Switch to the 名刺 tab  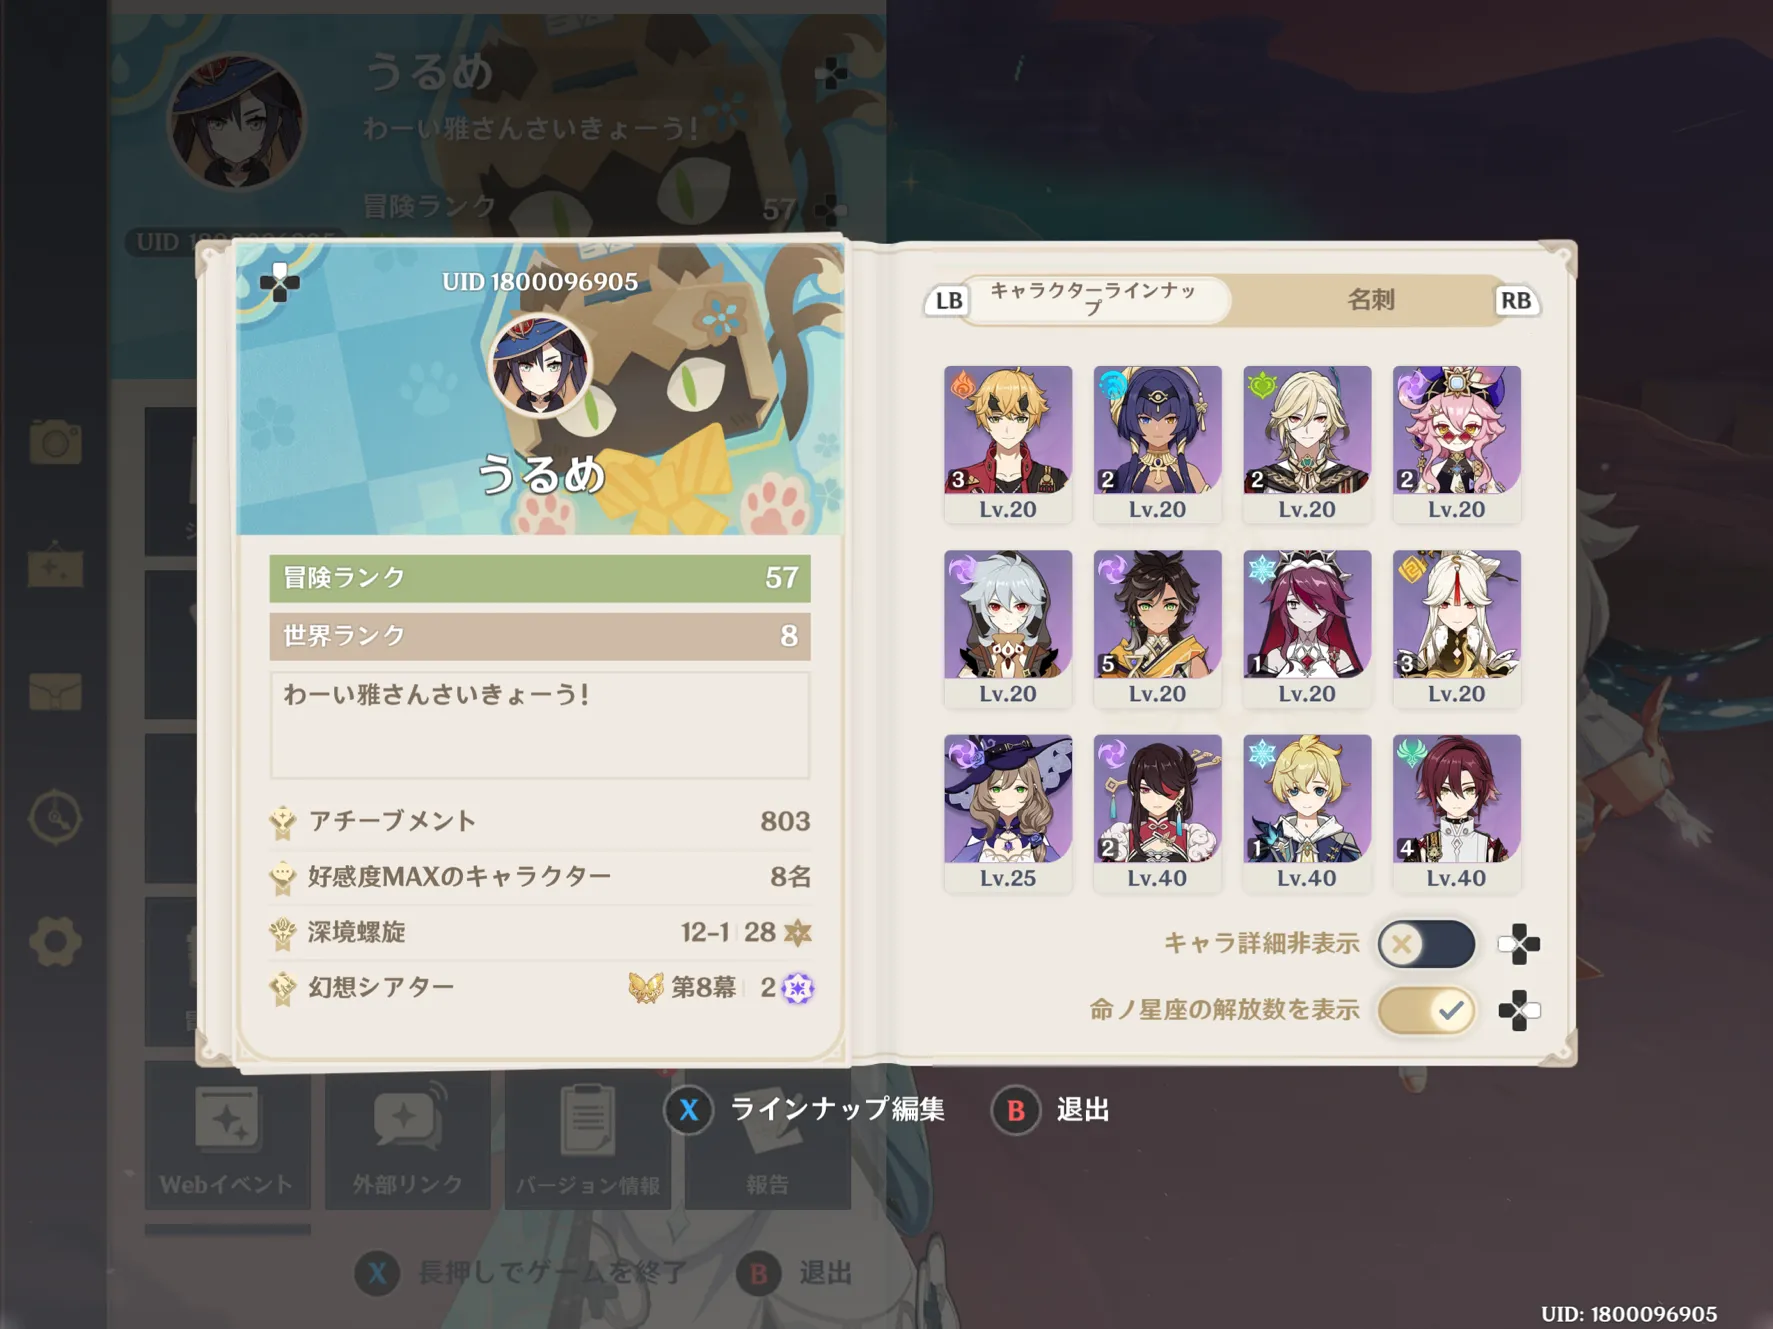[x=1370, y=300]
